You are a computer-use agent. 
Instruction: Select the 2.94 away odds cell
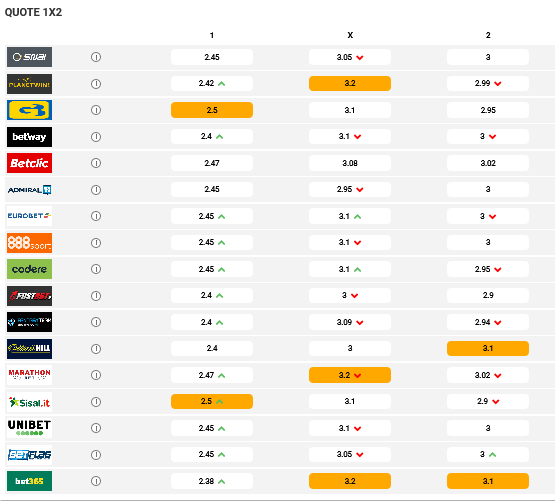pos(488,322)
